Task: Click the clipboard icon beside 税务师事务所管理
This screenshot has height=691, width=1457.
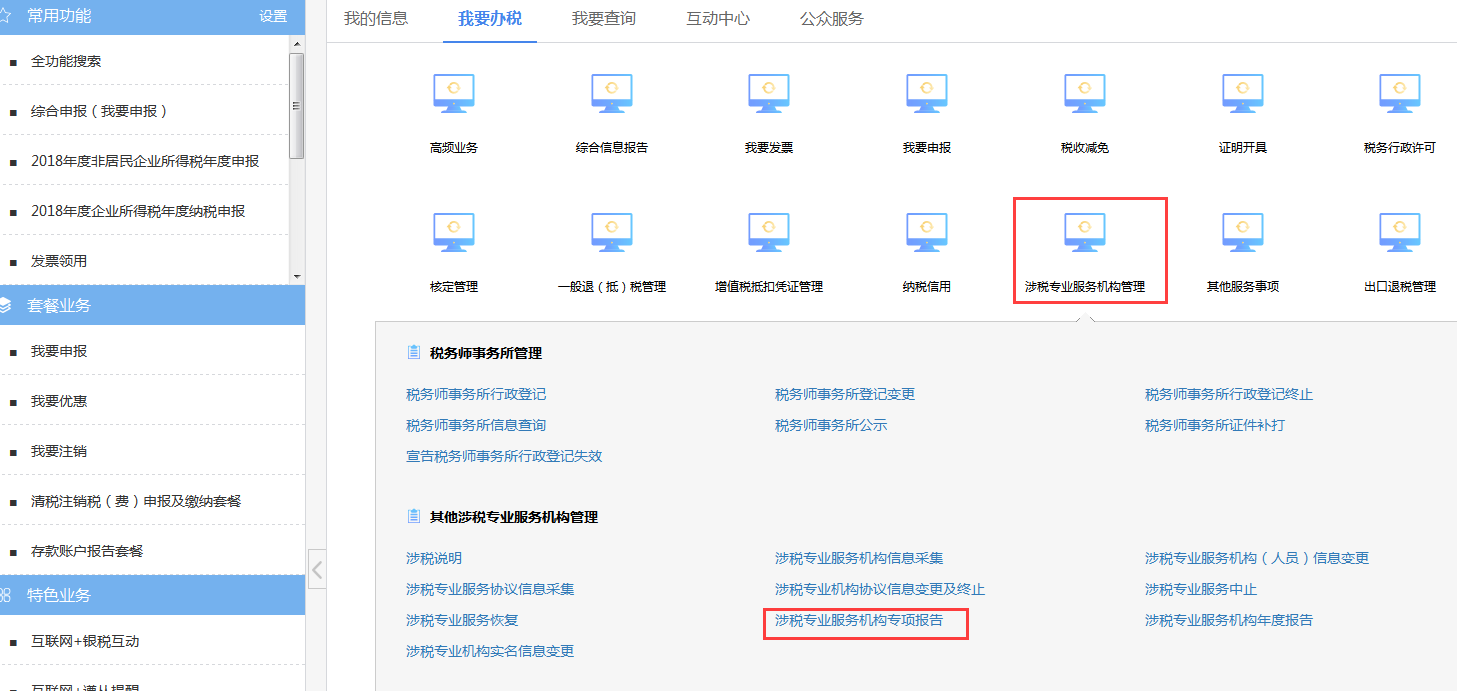Action: point(413,352)
